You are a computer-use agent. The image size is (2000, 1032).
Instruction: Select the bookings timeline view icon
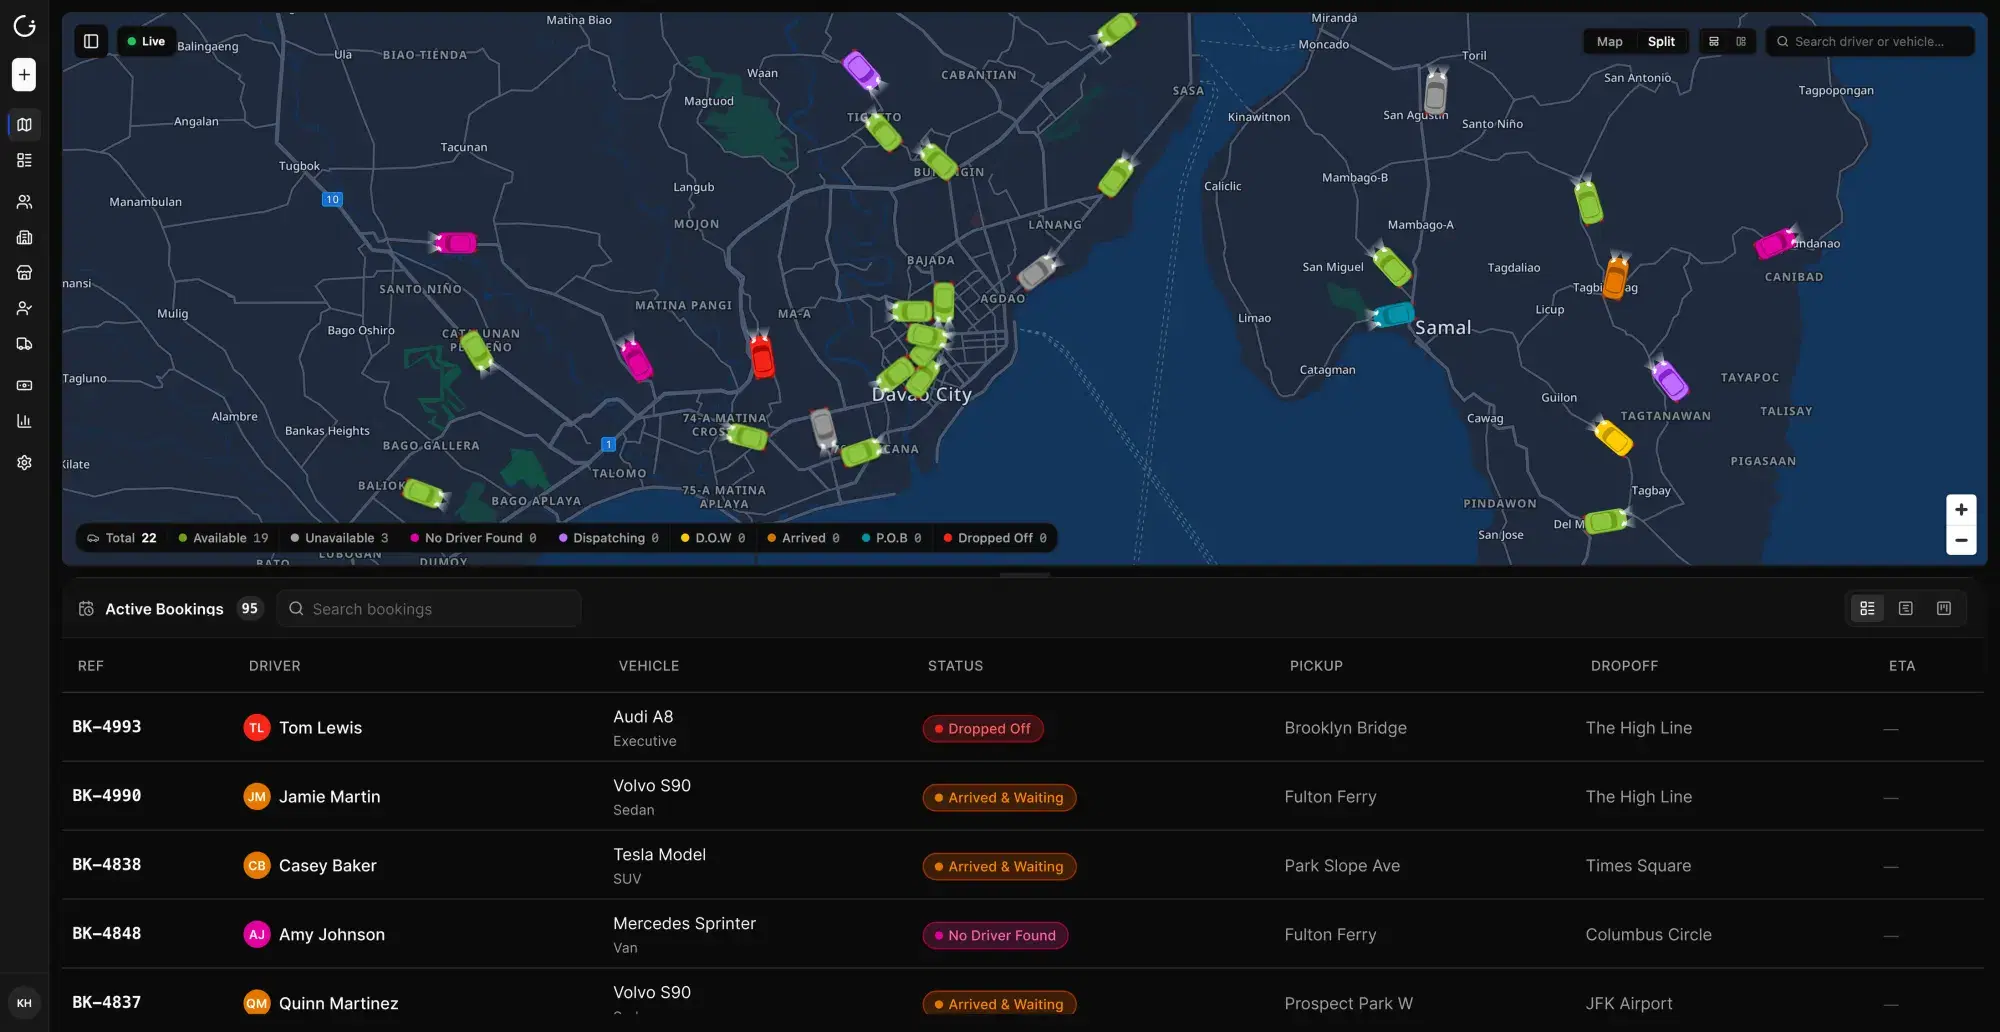[1906, 608]
